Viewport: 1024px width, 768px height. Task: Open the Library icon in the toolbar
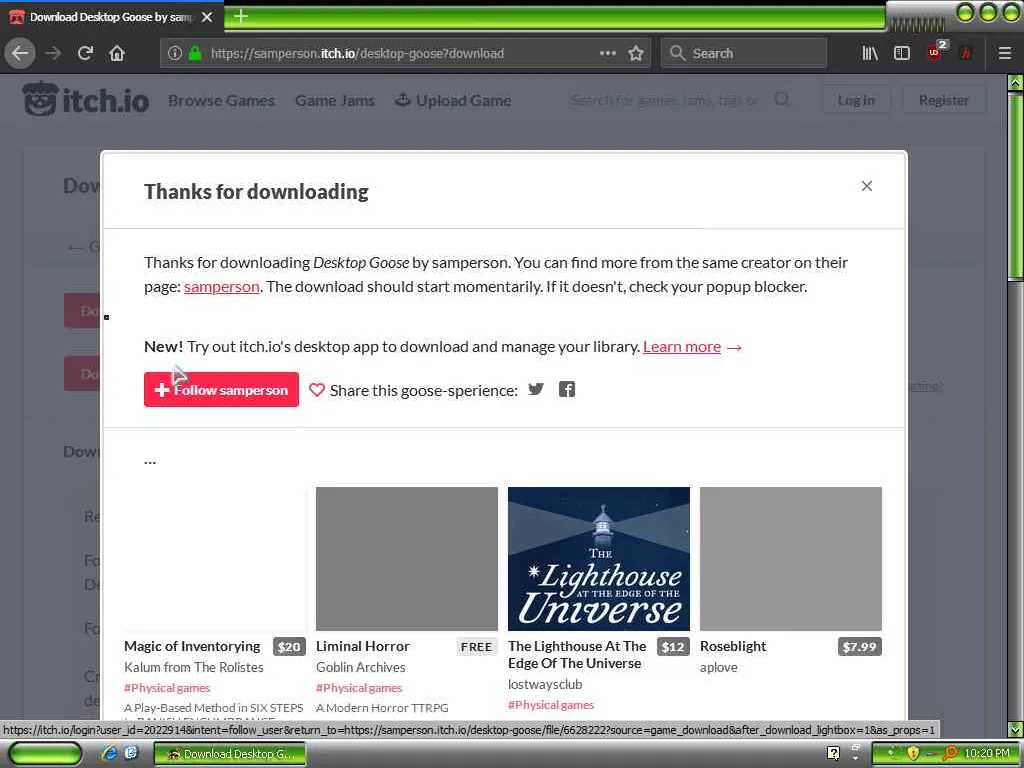[870, 53]
